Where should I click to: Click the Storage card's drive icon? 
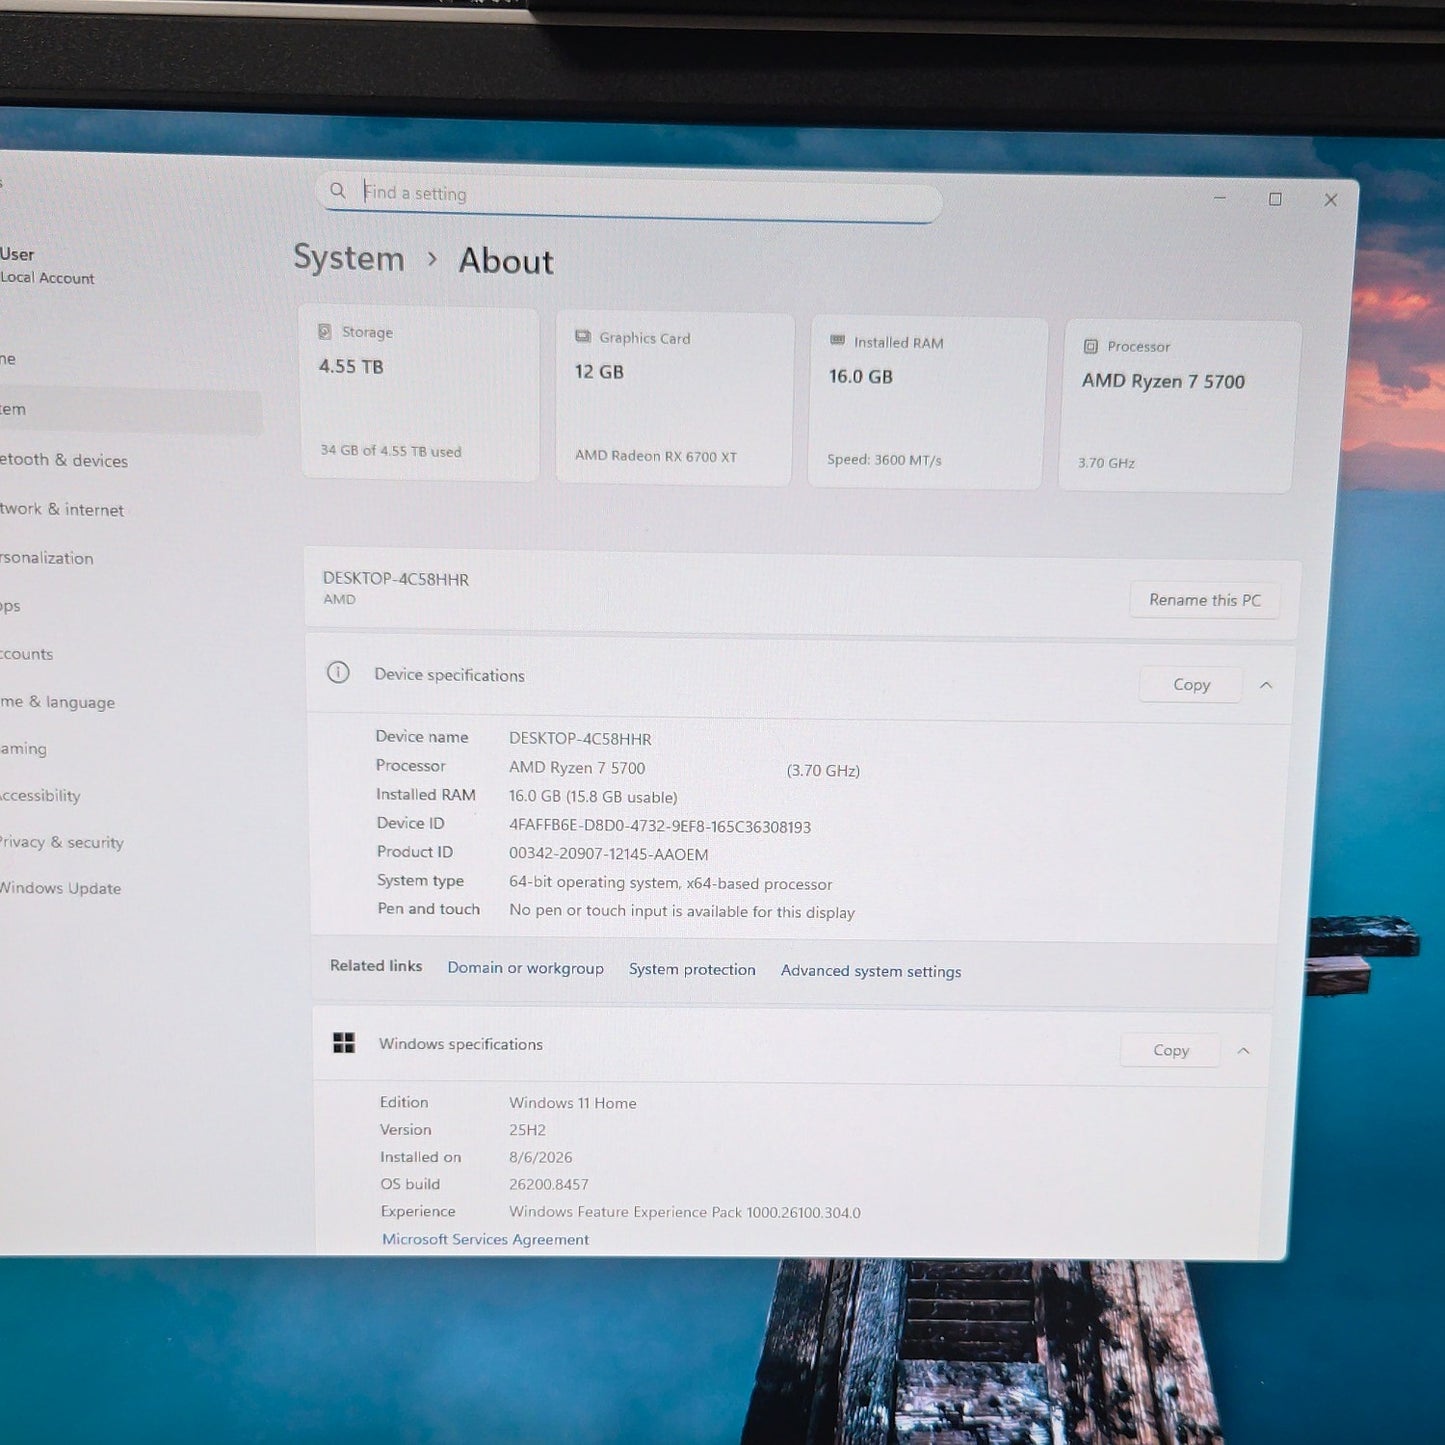coord(324,331)
